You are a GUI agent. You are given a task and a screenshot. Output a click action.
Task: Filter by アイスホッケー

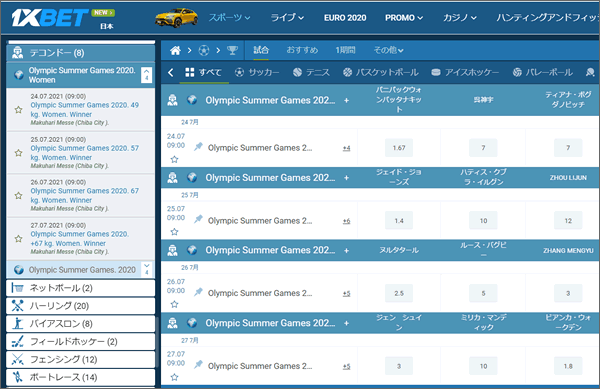tap(465, 72)
